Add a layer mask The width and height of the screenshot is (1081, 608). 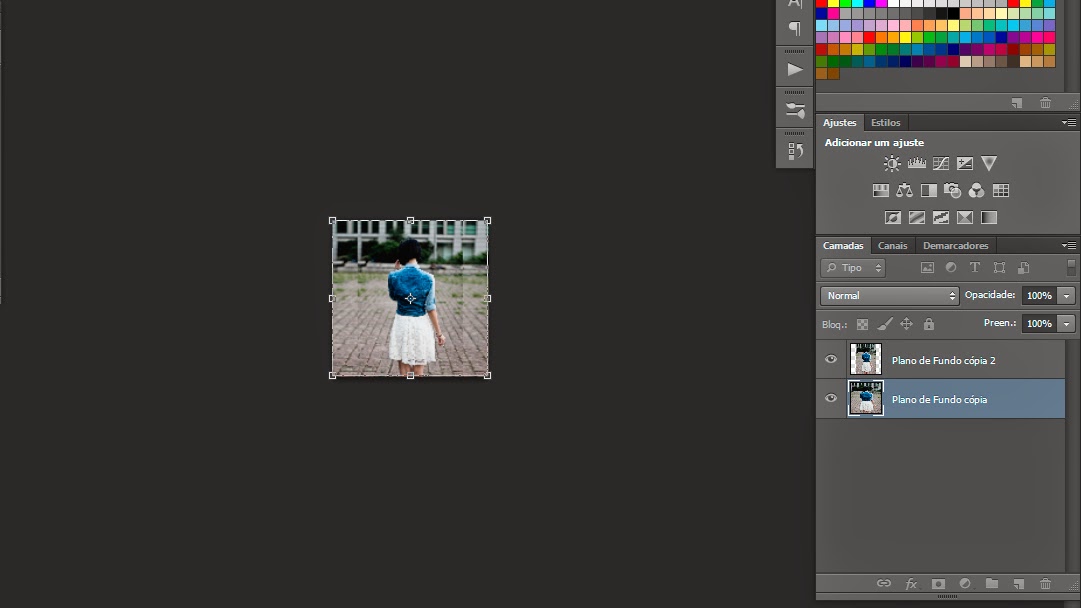[x=938, y=583]
